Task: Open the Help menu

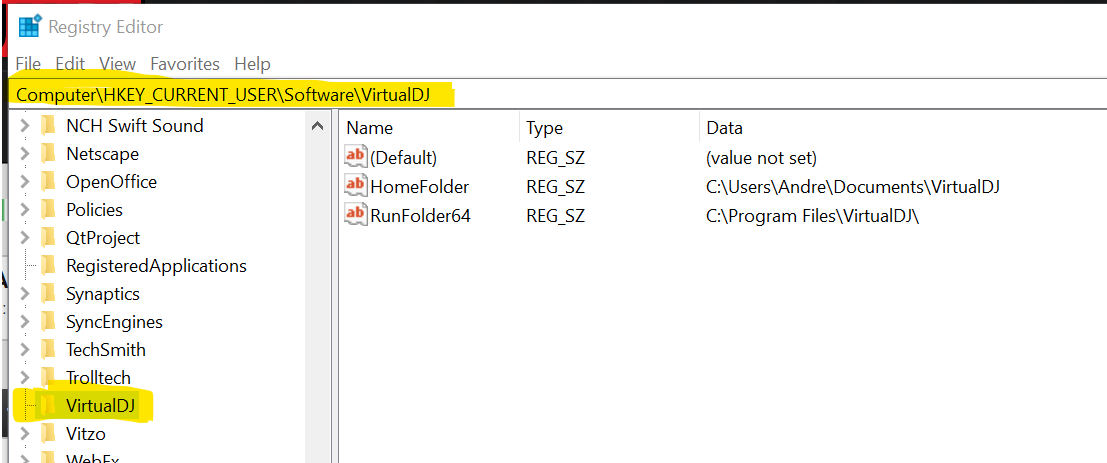Action: click(252, 64)
